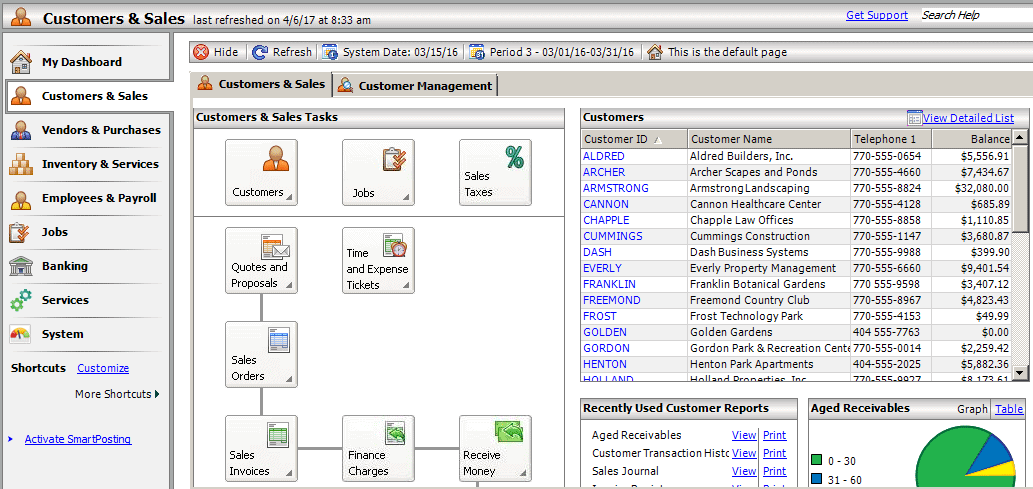This screenshot has height=489, width=1033.
Task: Open customer HENTON
Action: click(x=605, y=364)
